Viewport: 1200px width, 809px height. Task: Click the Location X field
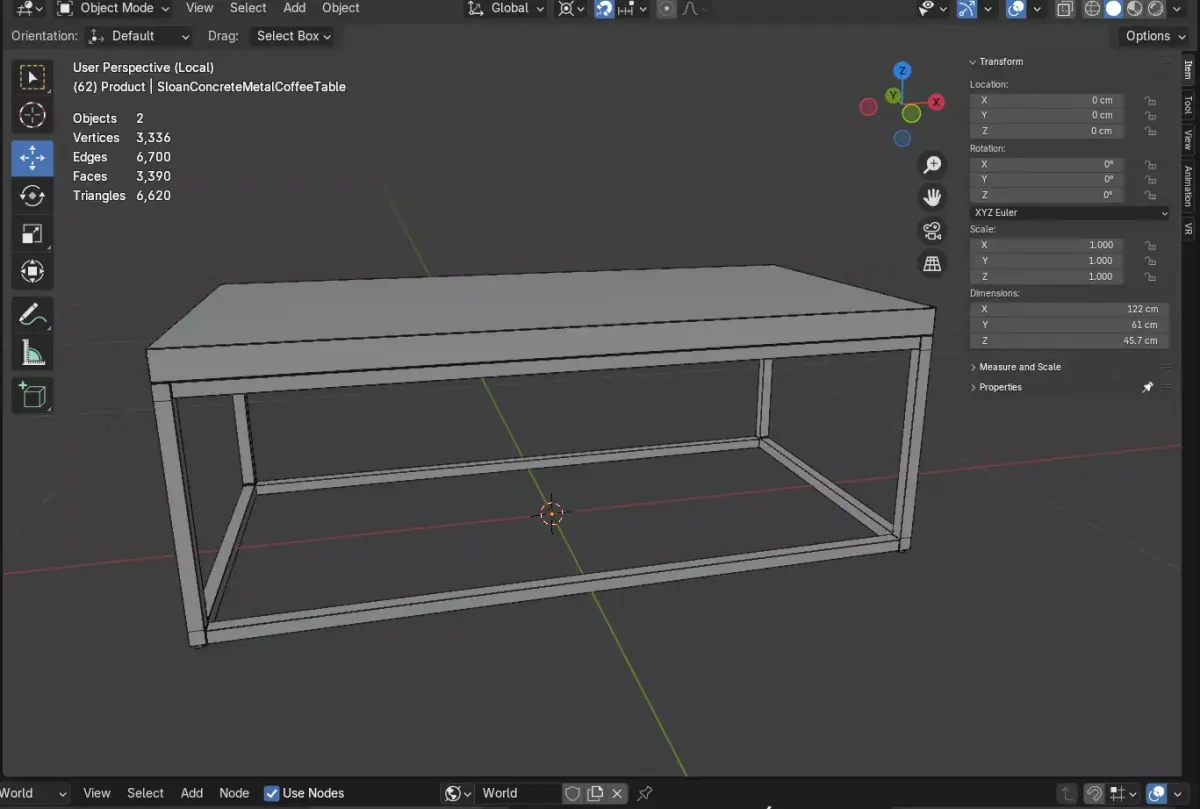1047,100
